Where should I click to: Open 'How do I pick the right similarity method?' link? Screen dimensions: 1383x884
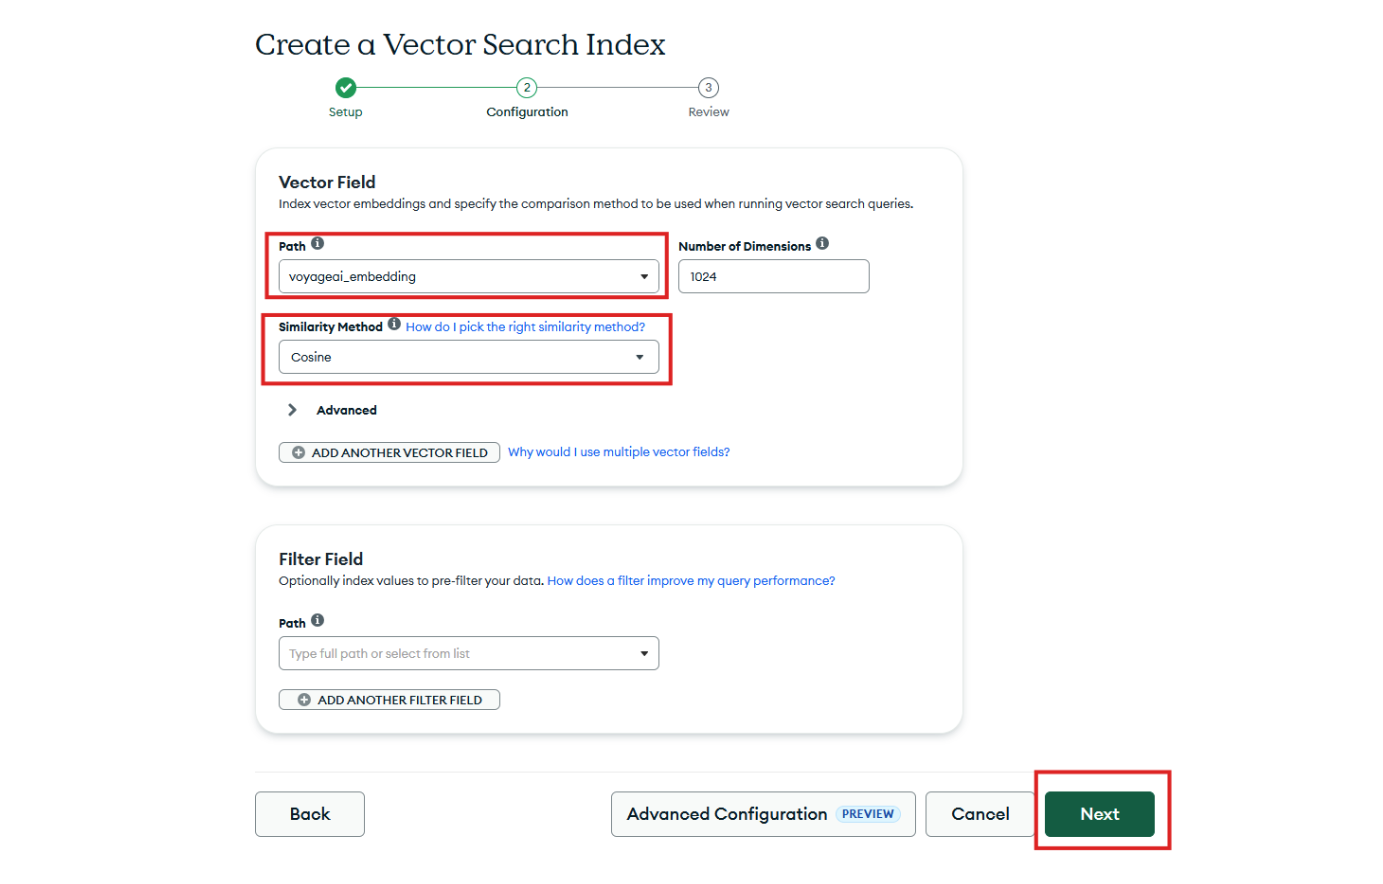(525, 327)
